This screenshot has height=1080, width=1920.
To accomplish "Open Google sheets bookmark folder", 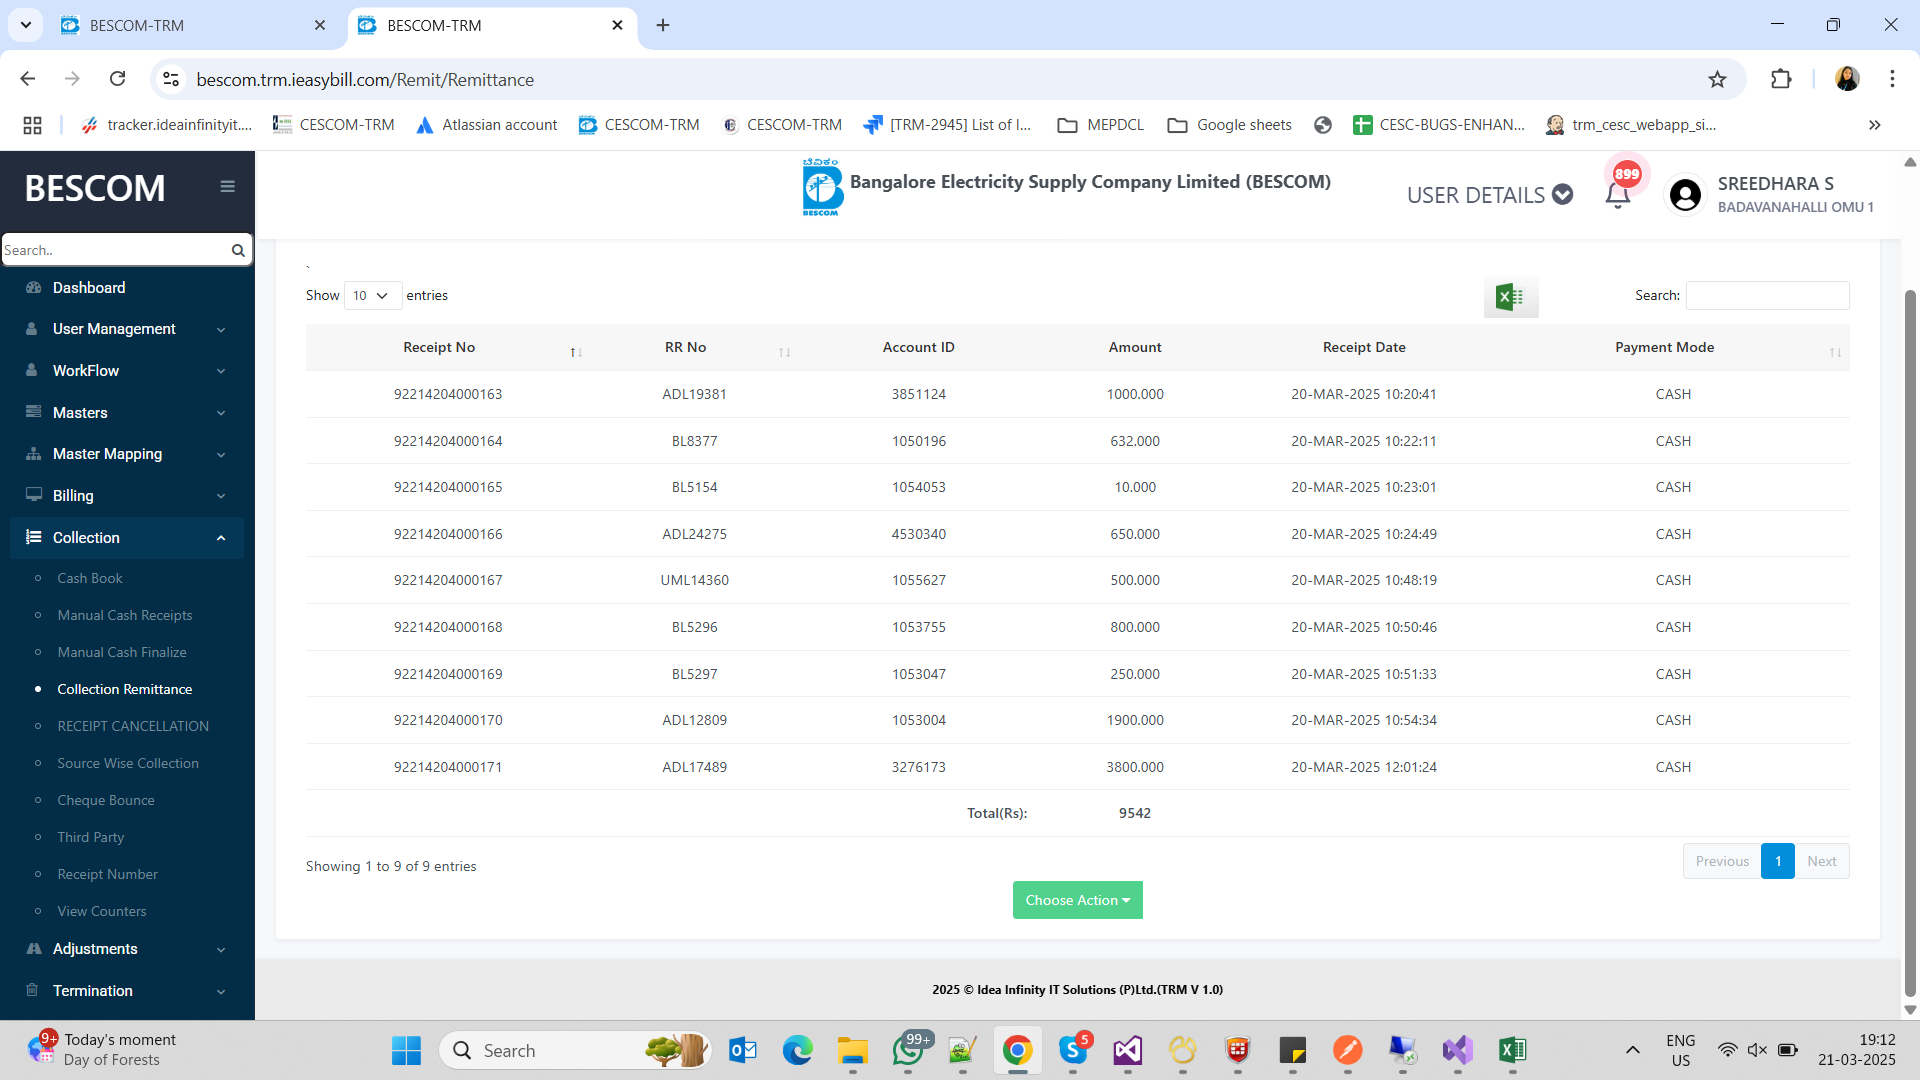I will (x=1230, y=125).
